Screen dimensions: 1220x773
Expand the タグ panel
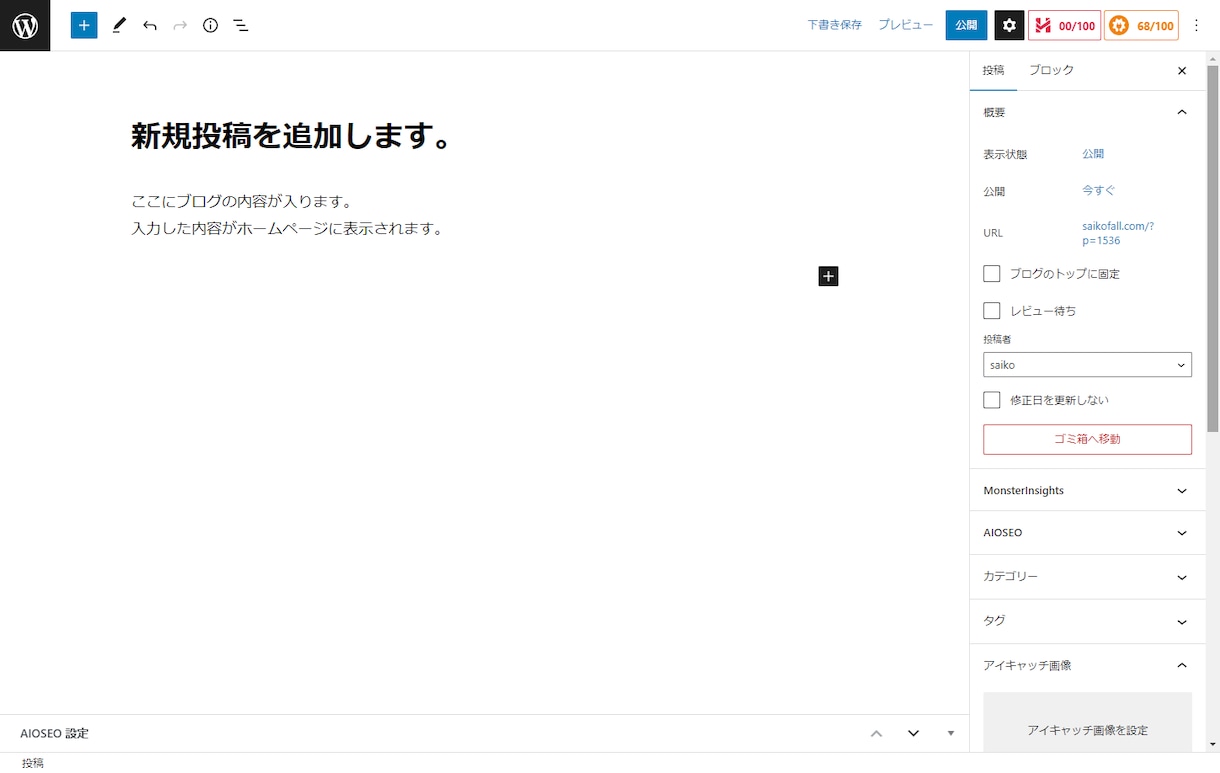coord(1087,621)
